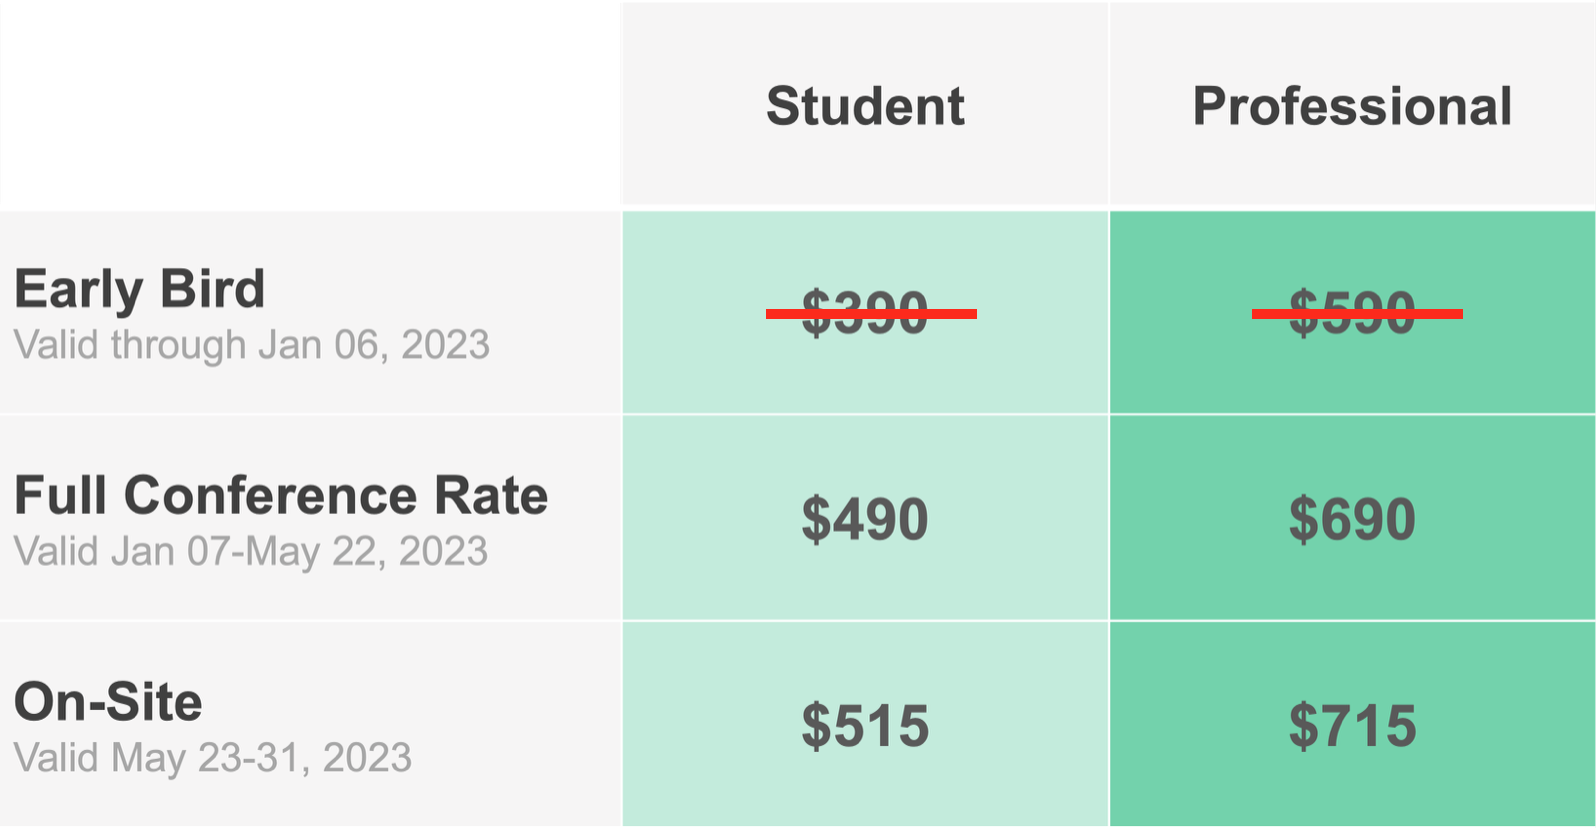Click red strikethrough line over $590
The height and width of the screenshot is (828, 1596).
[1357, 314]
